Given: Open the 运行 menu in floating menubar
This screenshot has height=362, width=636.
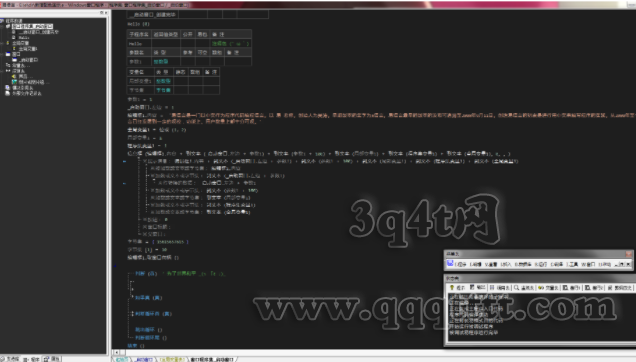Looking at the screenshot, I should [541, 264].
